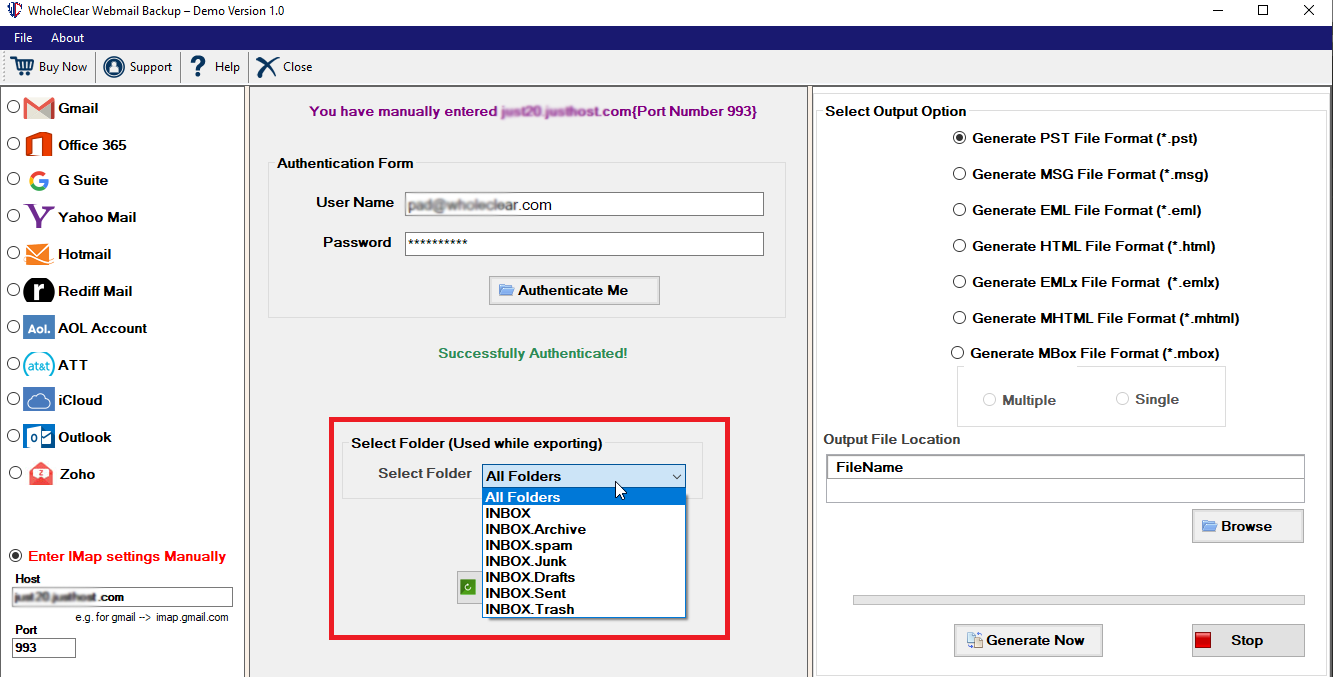Click the export progress bar
The height and width of the screenshot is (677, 1333).
1078,600
